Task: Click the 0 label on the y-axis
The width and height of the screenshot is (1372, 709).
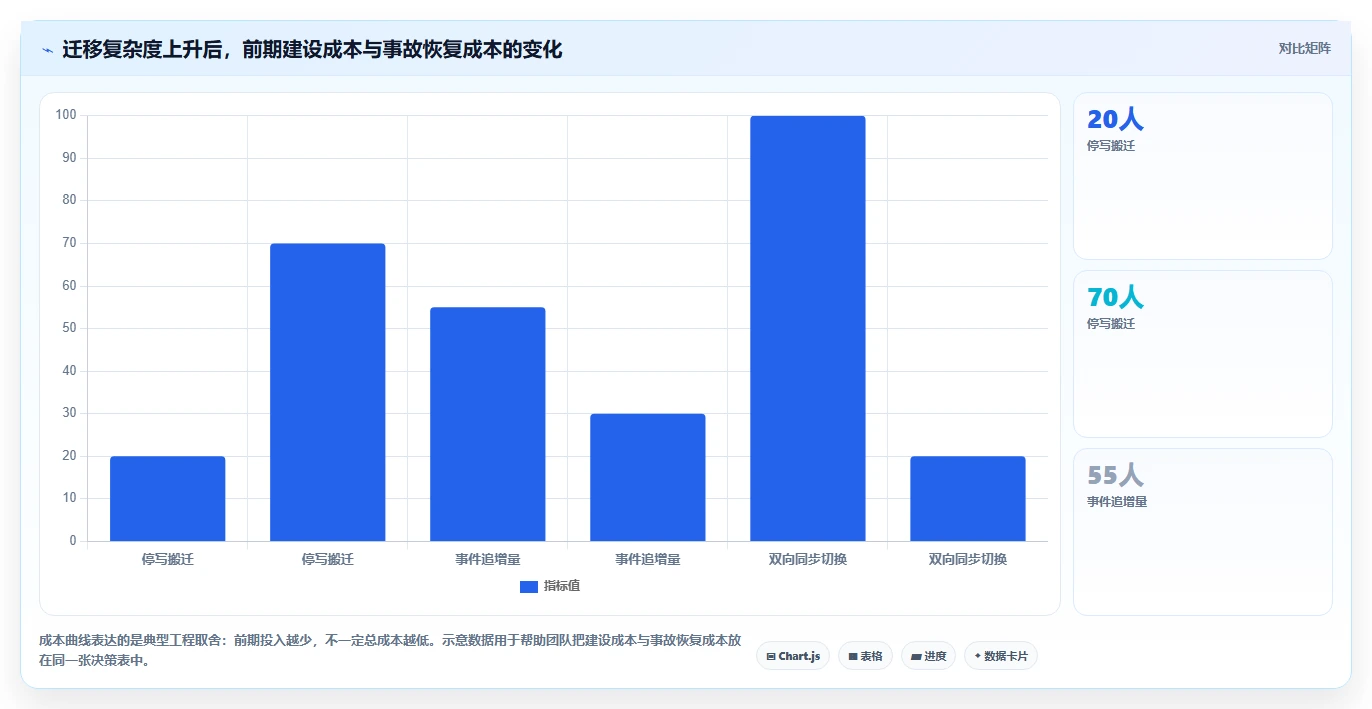Action: tap(73, 541)
